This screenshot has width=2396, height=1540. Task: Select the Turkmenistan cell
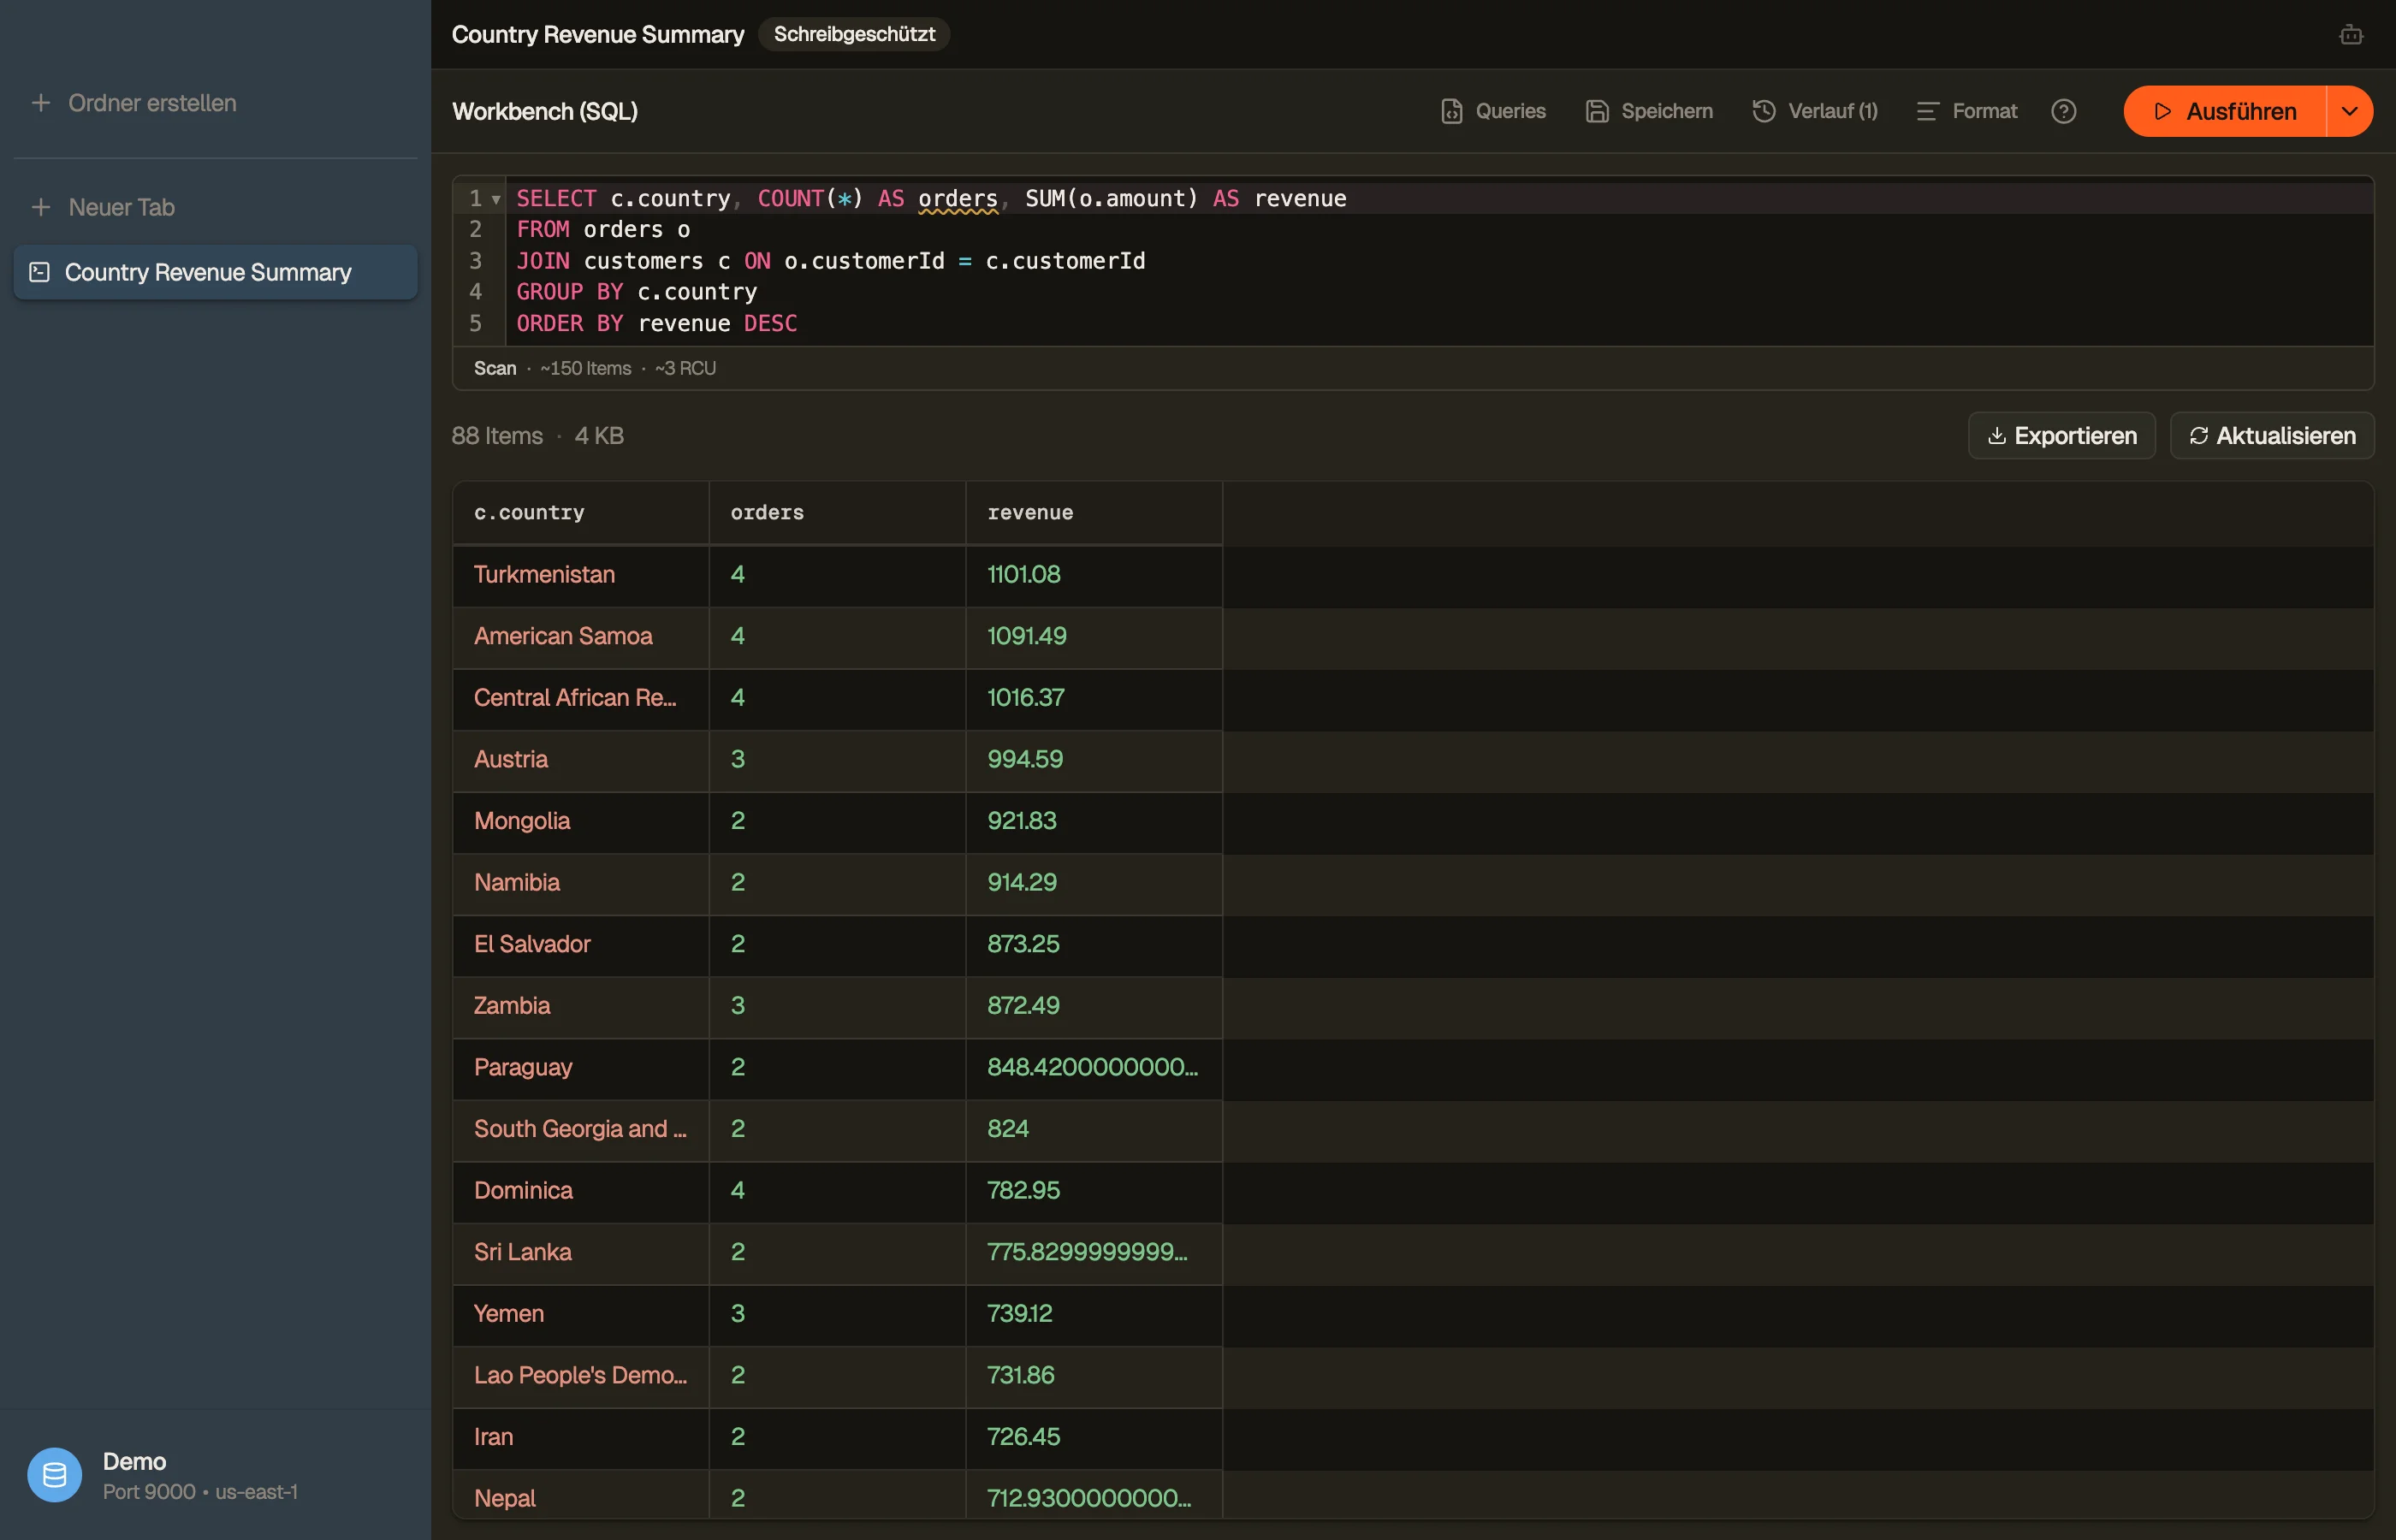581,575
